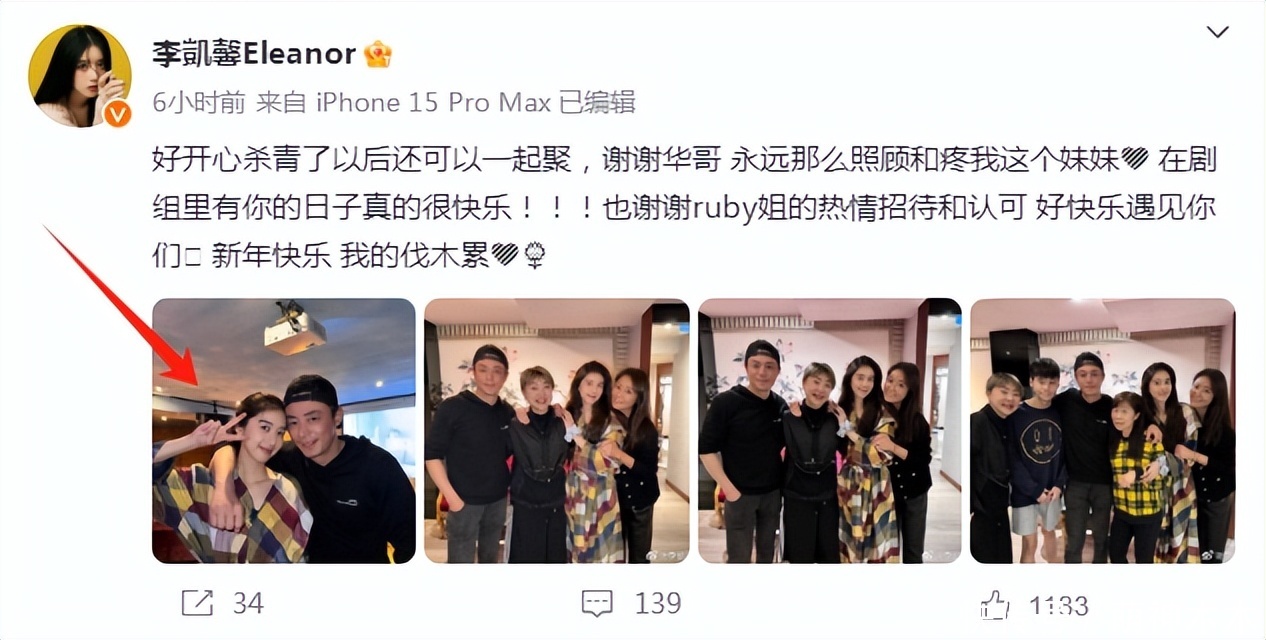This screenshot has width=1266, height=640.
Task: Tap the crown membership icon beside username
Action: (377, 53)
